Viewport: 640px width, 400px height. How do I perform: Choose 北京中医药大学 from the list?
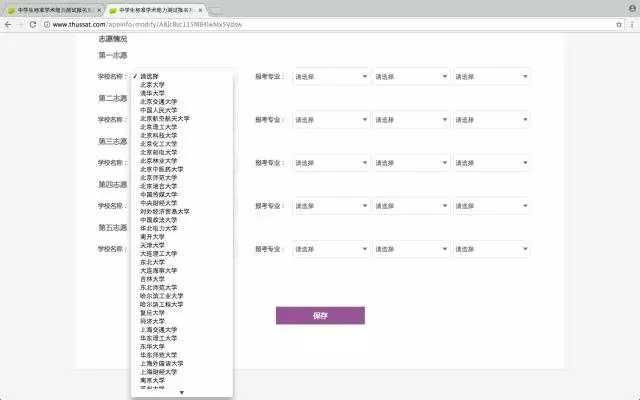pos(182,169)
